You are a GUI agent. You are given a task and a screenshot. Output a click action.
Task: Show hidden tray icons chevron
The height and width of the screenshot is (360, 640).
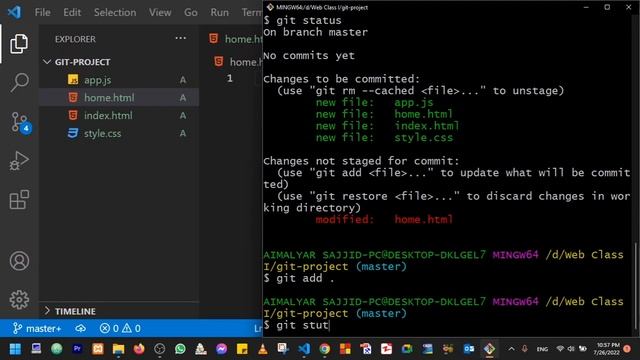tap(511, 349)
